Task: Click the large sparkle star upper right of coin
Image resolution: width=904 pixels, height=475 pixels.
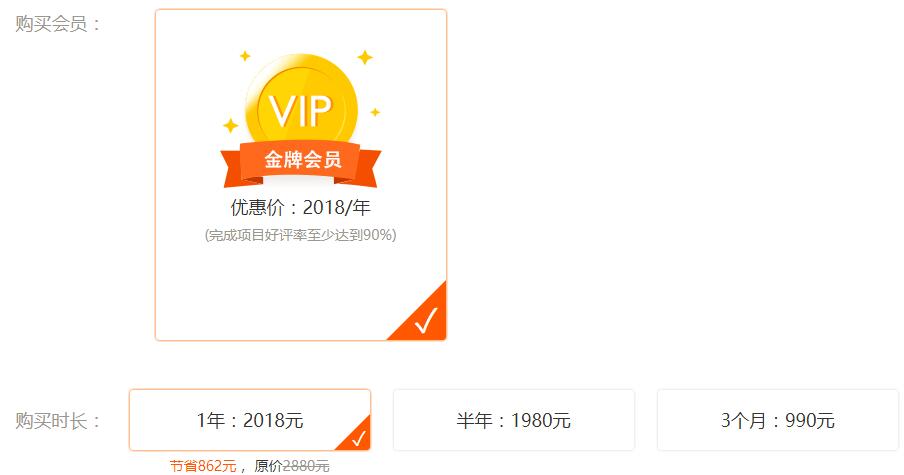Action: point(365,57)
